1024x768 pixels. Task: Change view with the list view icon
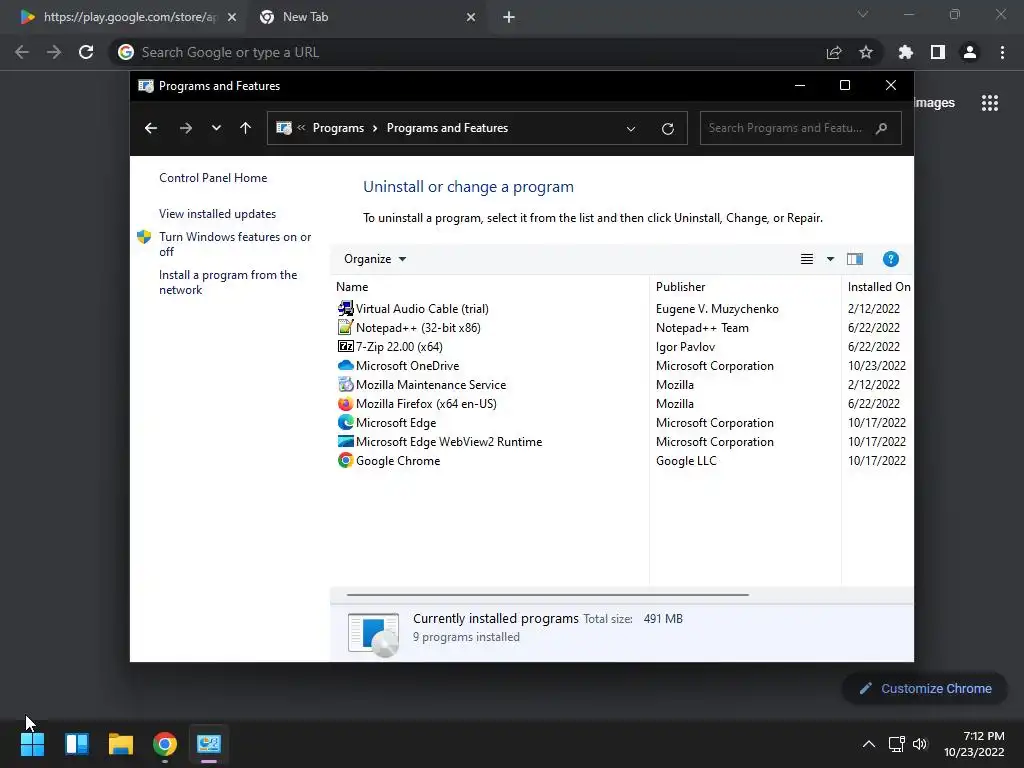807,259
